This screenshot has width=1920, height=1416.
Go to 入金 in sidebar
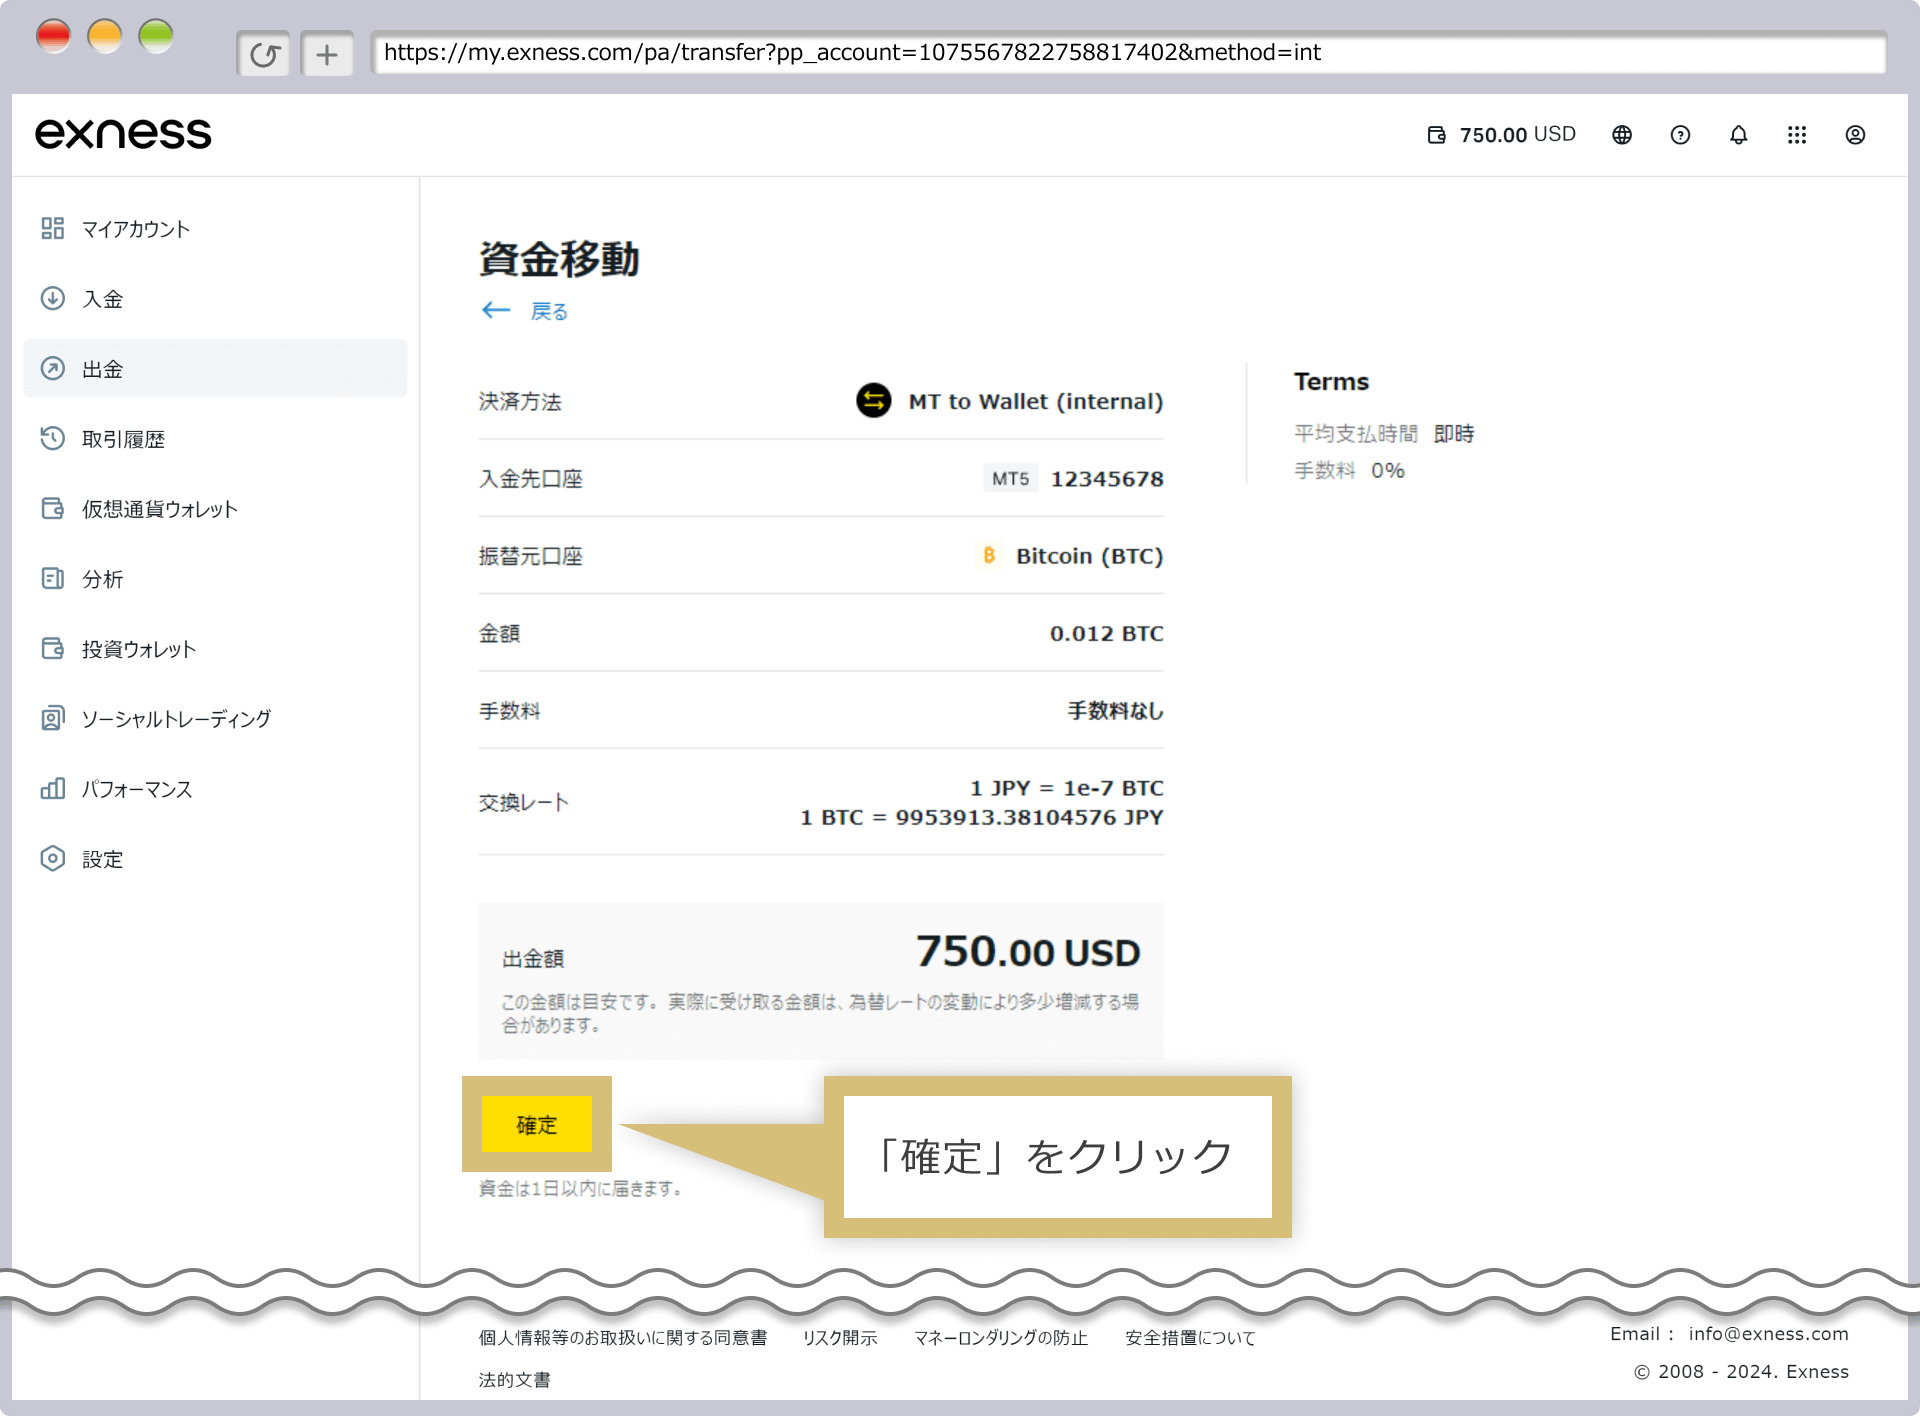[215, 298]
